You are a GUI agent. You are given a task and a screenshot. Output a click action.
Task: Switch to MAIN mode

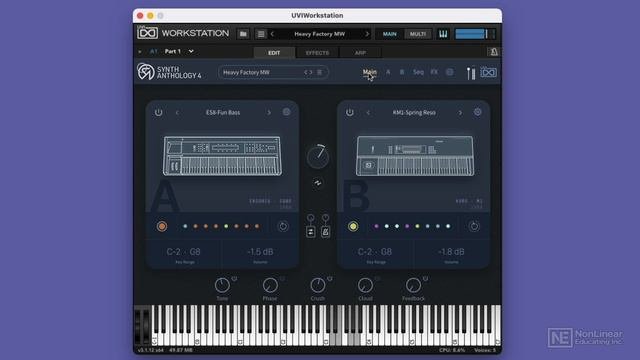point(389,34)
